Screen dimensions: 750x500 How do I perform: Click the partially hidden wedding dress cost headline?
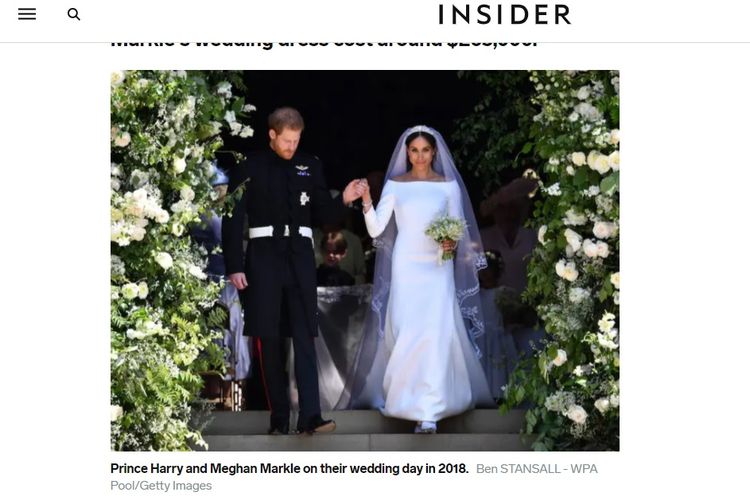click(324, 44)
